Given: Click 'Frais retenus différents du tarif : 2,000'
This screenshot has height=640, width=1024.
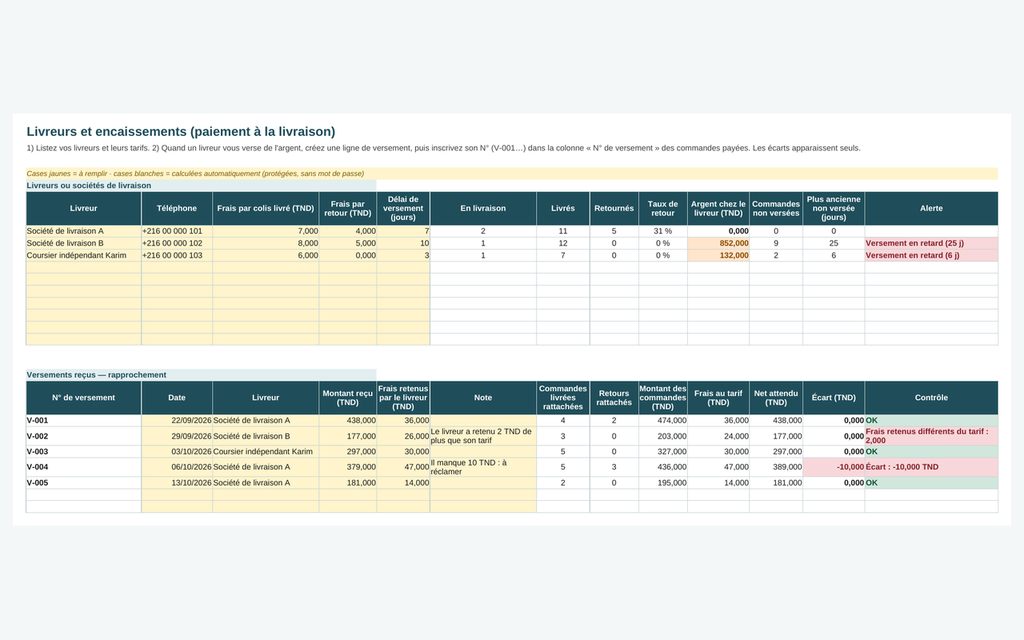Looking at the screenshot, I should 931,436.
